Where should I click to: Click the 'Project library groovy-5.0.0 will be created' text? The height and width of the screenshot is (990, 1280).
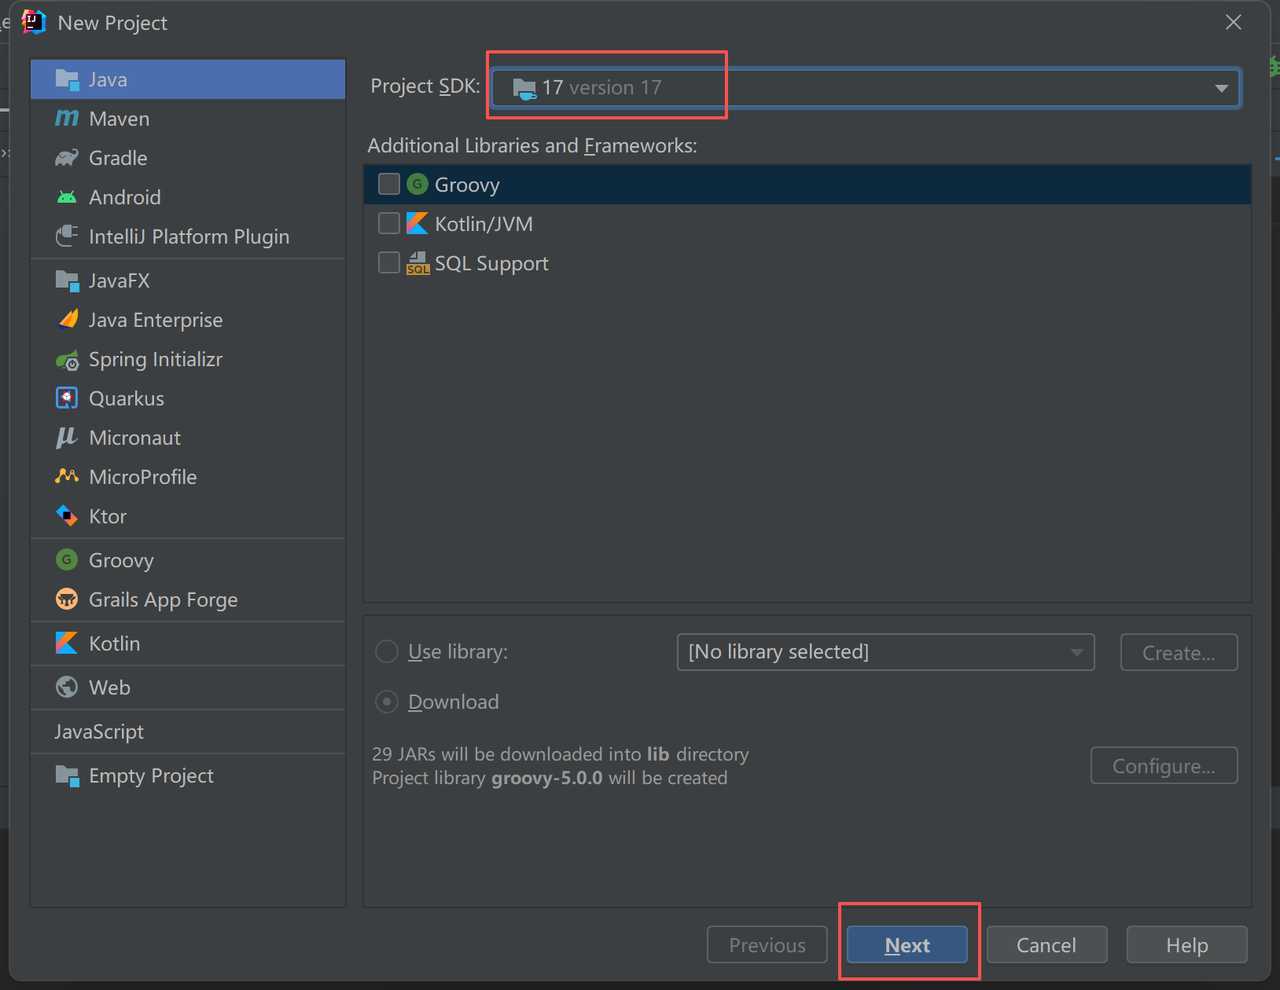(550, 778)
